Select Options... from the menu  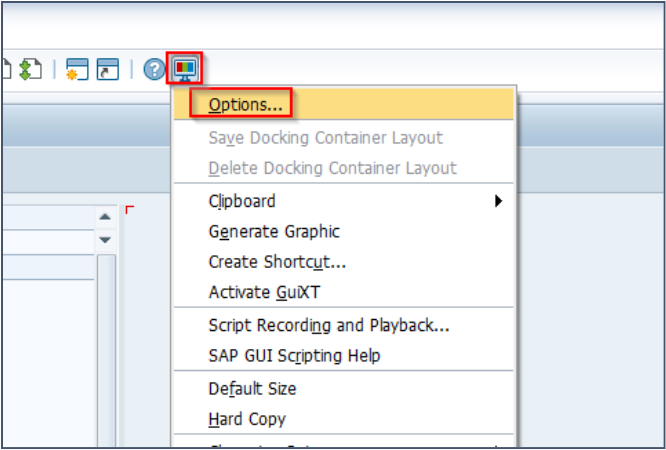coord(344,104)
